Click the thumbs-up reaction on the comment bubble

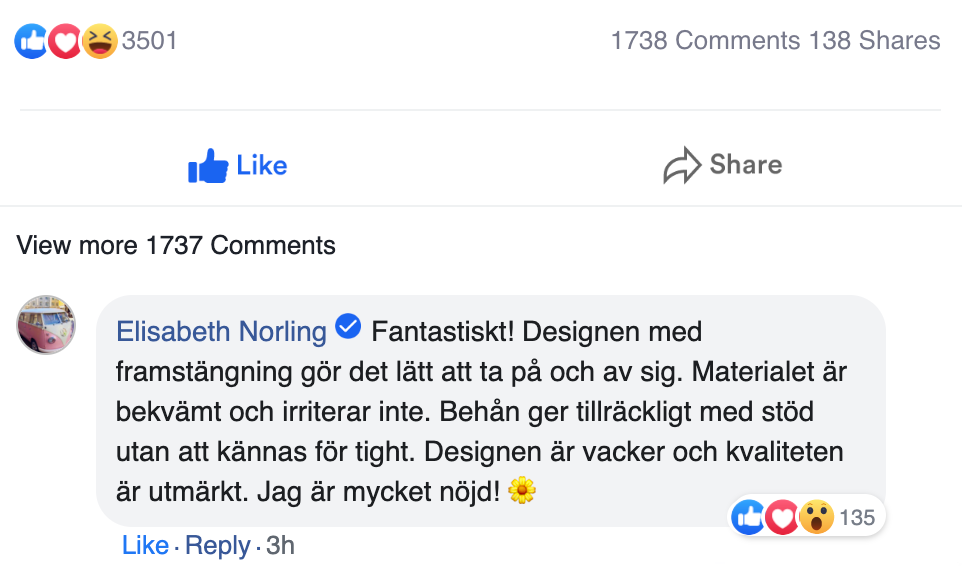tap(749, 517)
